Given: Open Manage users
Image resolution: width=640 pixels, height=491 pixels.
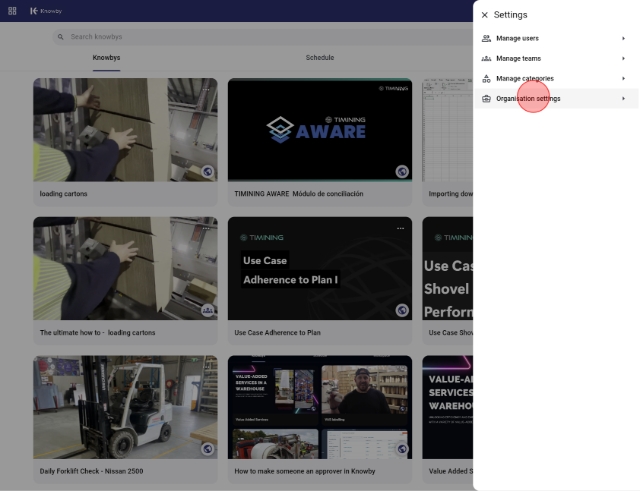Looking at the screenshot, I should pyautogui.click(x=556, y=38).
